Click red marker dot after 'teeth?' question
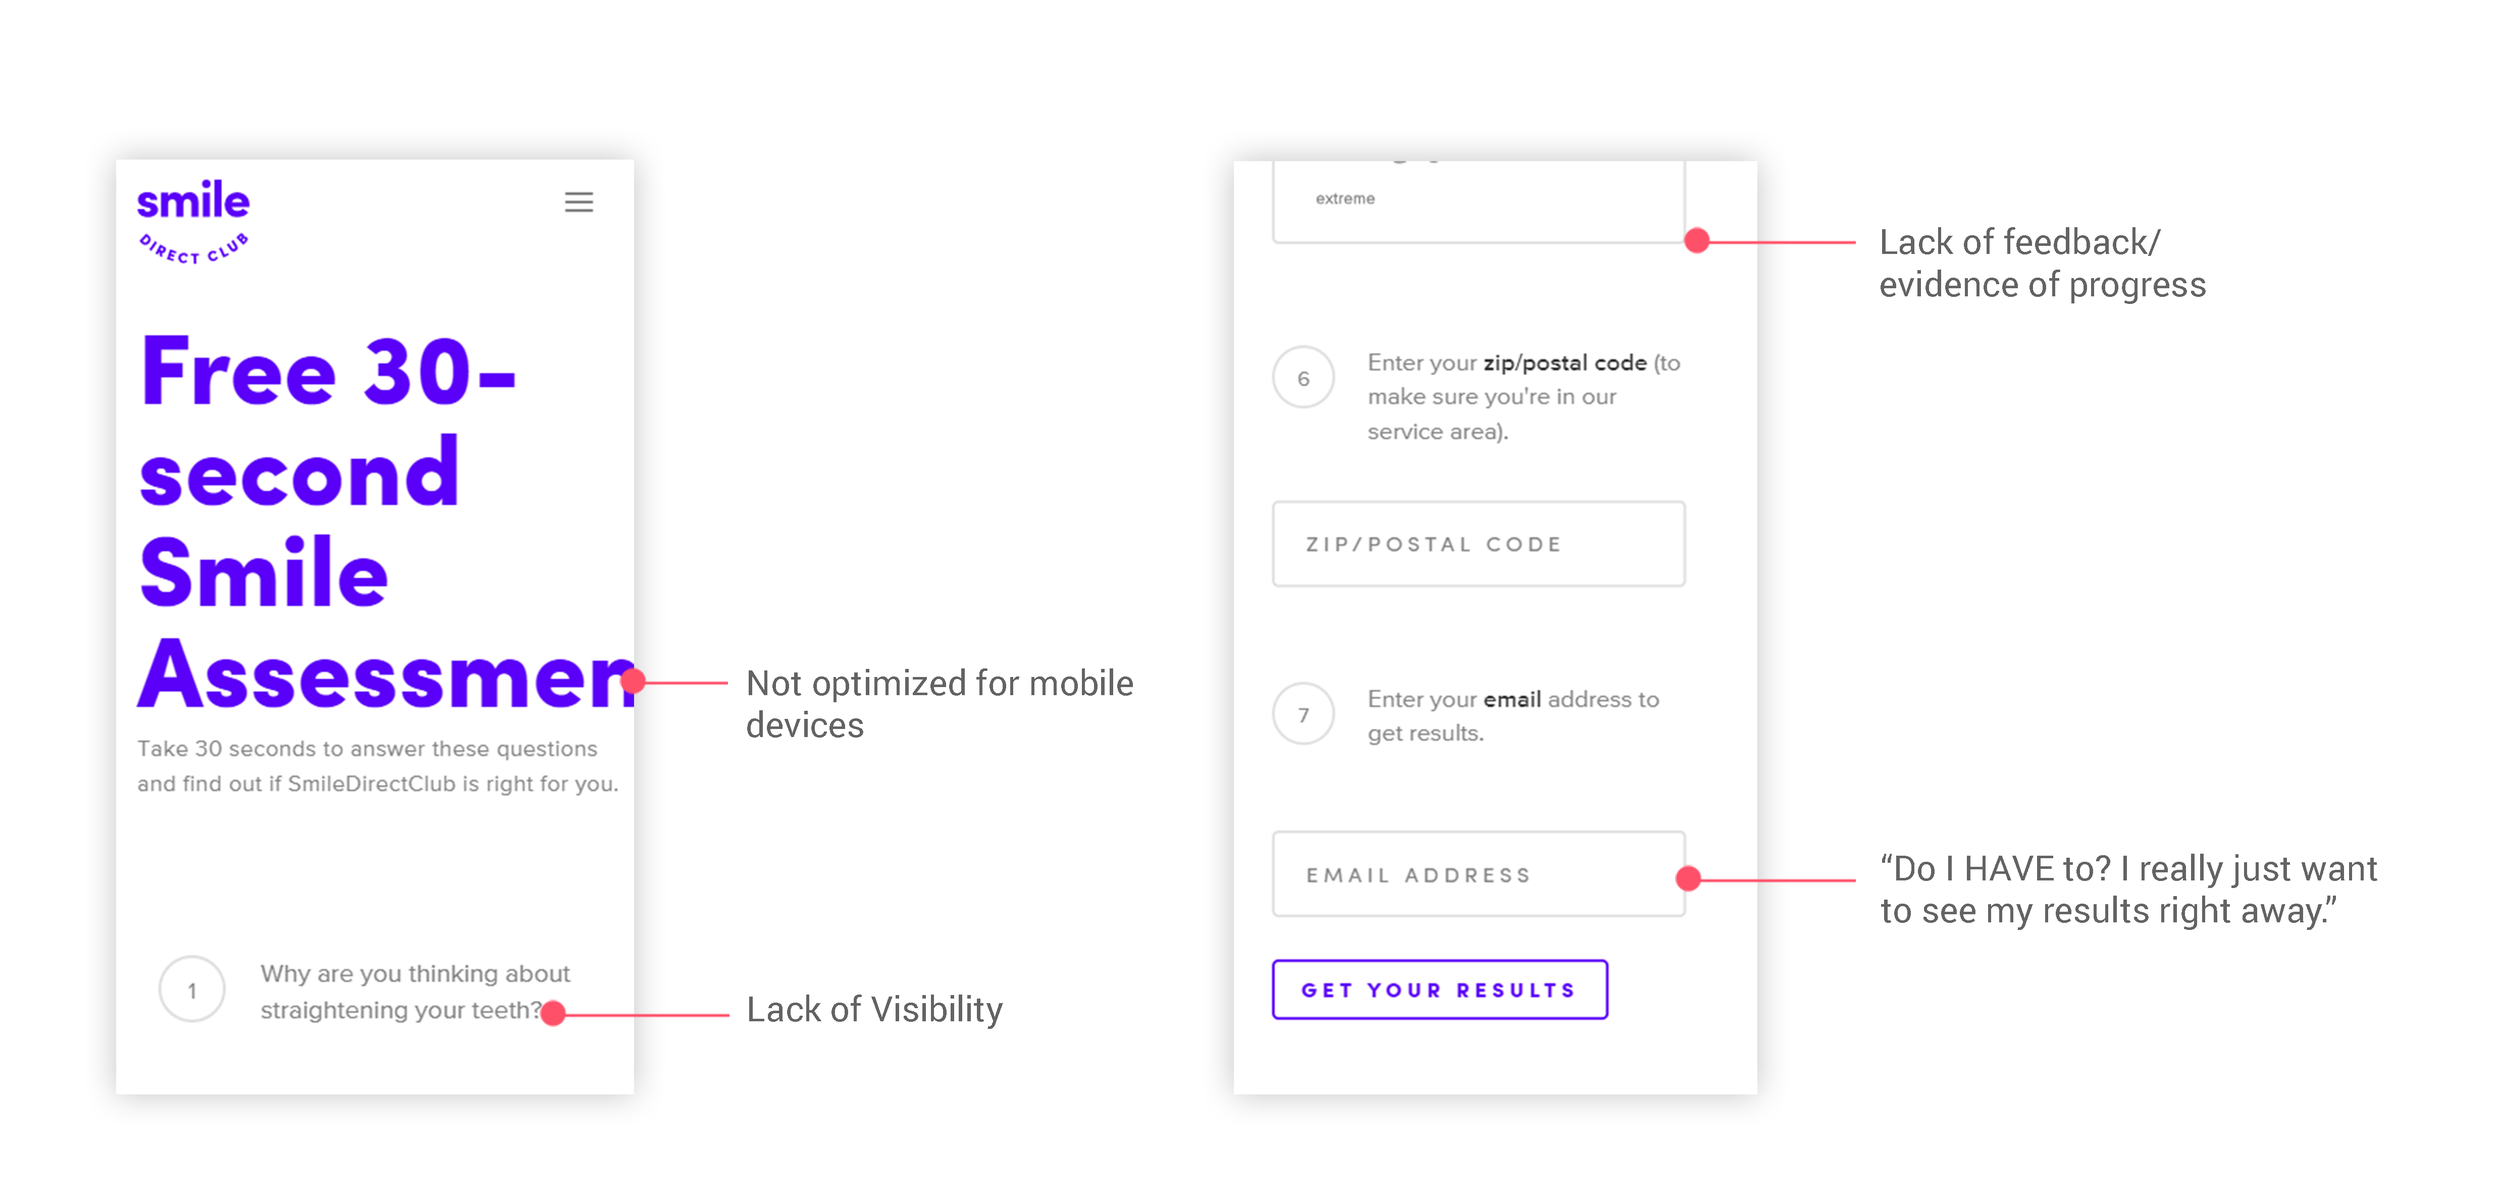Image resolution: width=2500 pixels, height=1200 pixels. pos(553,1013)
